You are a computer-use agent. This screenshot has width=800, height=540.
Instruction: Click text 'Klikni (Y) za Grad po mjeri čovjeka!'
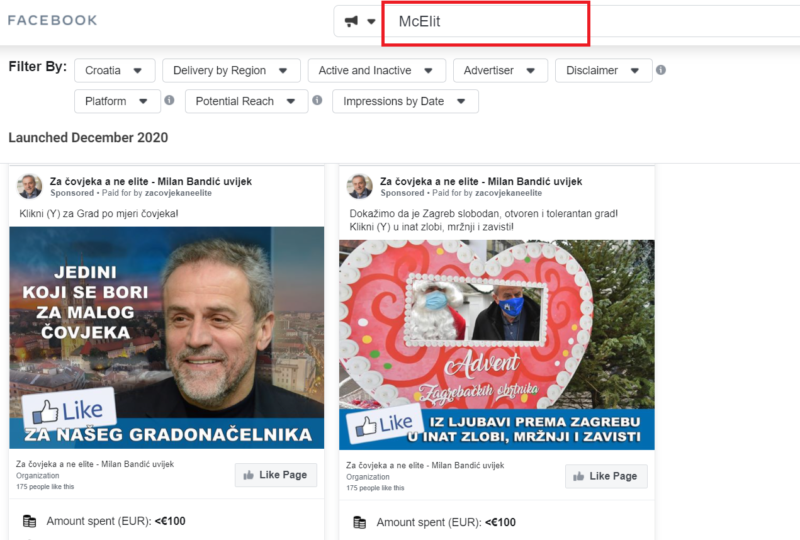click(99, 213)
